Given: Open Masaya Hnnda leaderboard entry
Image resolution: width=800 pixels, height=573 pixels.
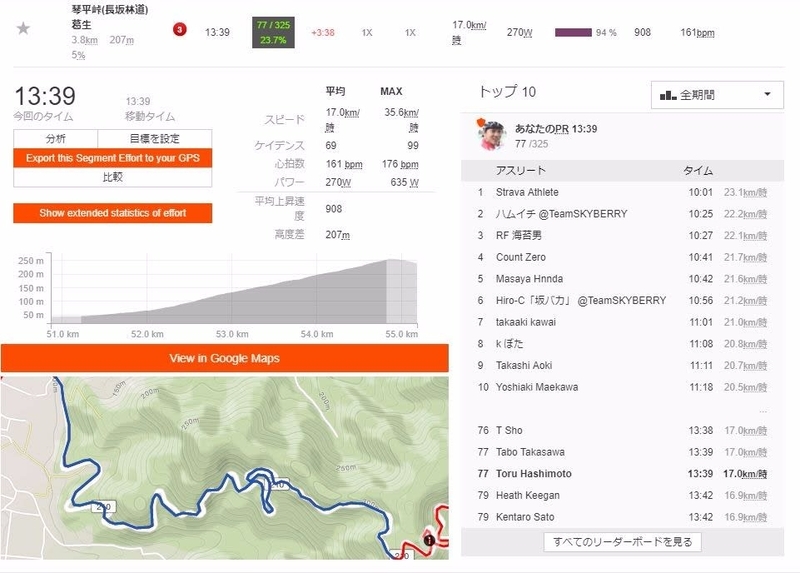Looking at the screenshot, I should pyautogui.click(x=529, y=279).
